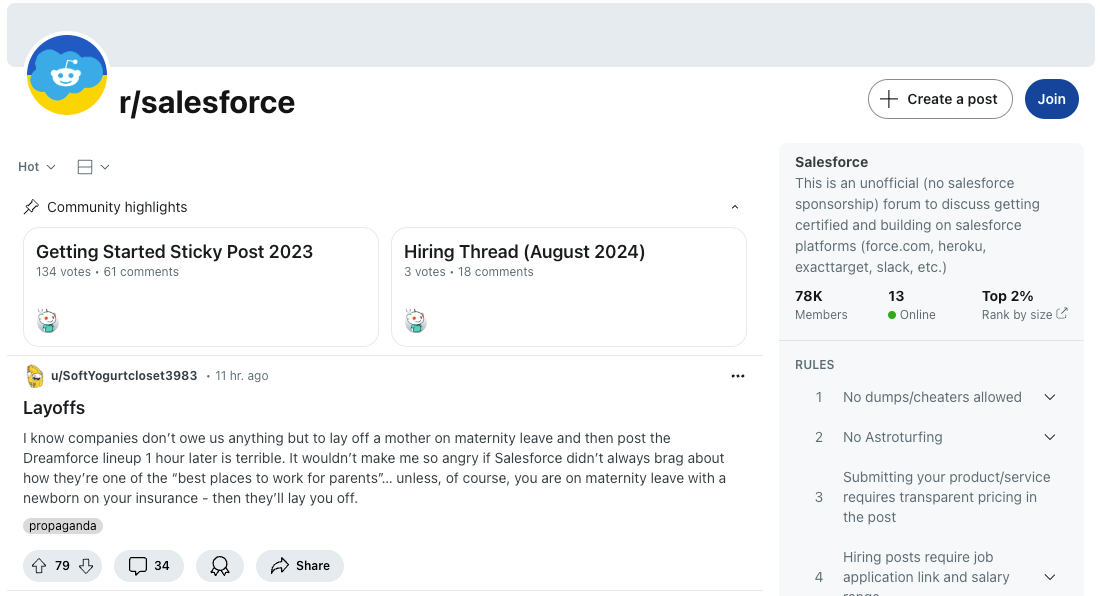This screenshot has width=1100, height=596.
Task: Click the Create a post button
Action: (x=940, y=99)
